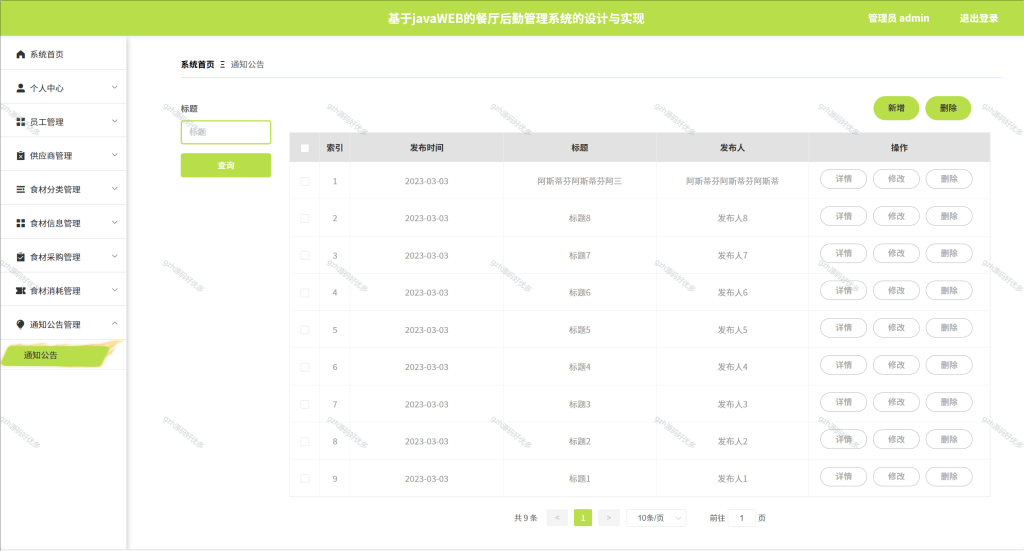This screenshot has height=551, width=1024.
Task: Check the checkbox for row index 7
Action: (305, 405)
